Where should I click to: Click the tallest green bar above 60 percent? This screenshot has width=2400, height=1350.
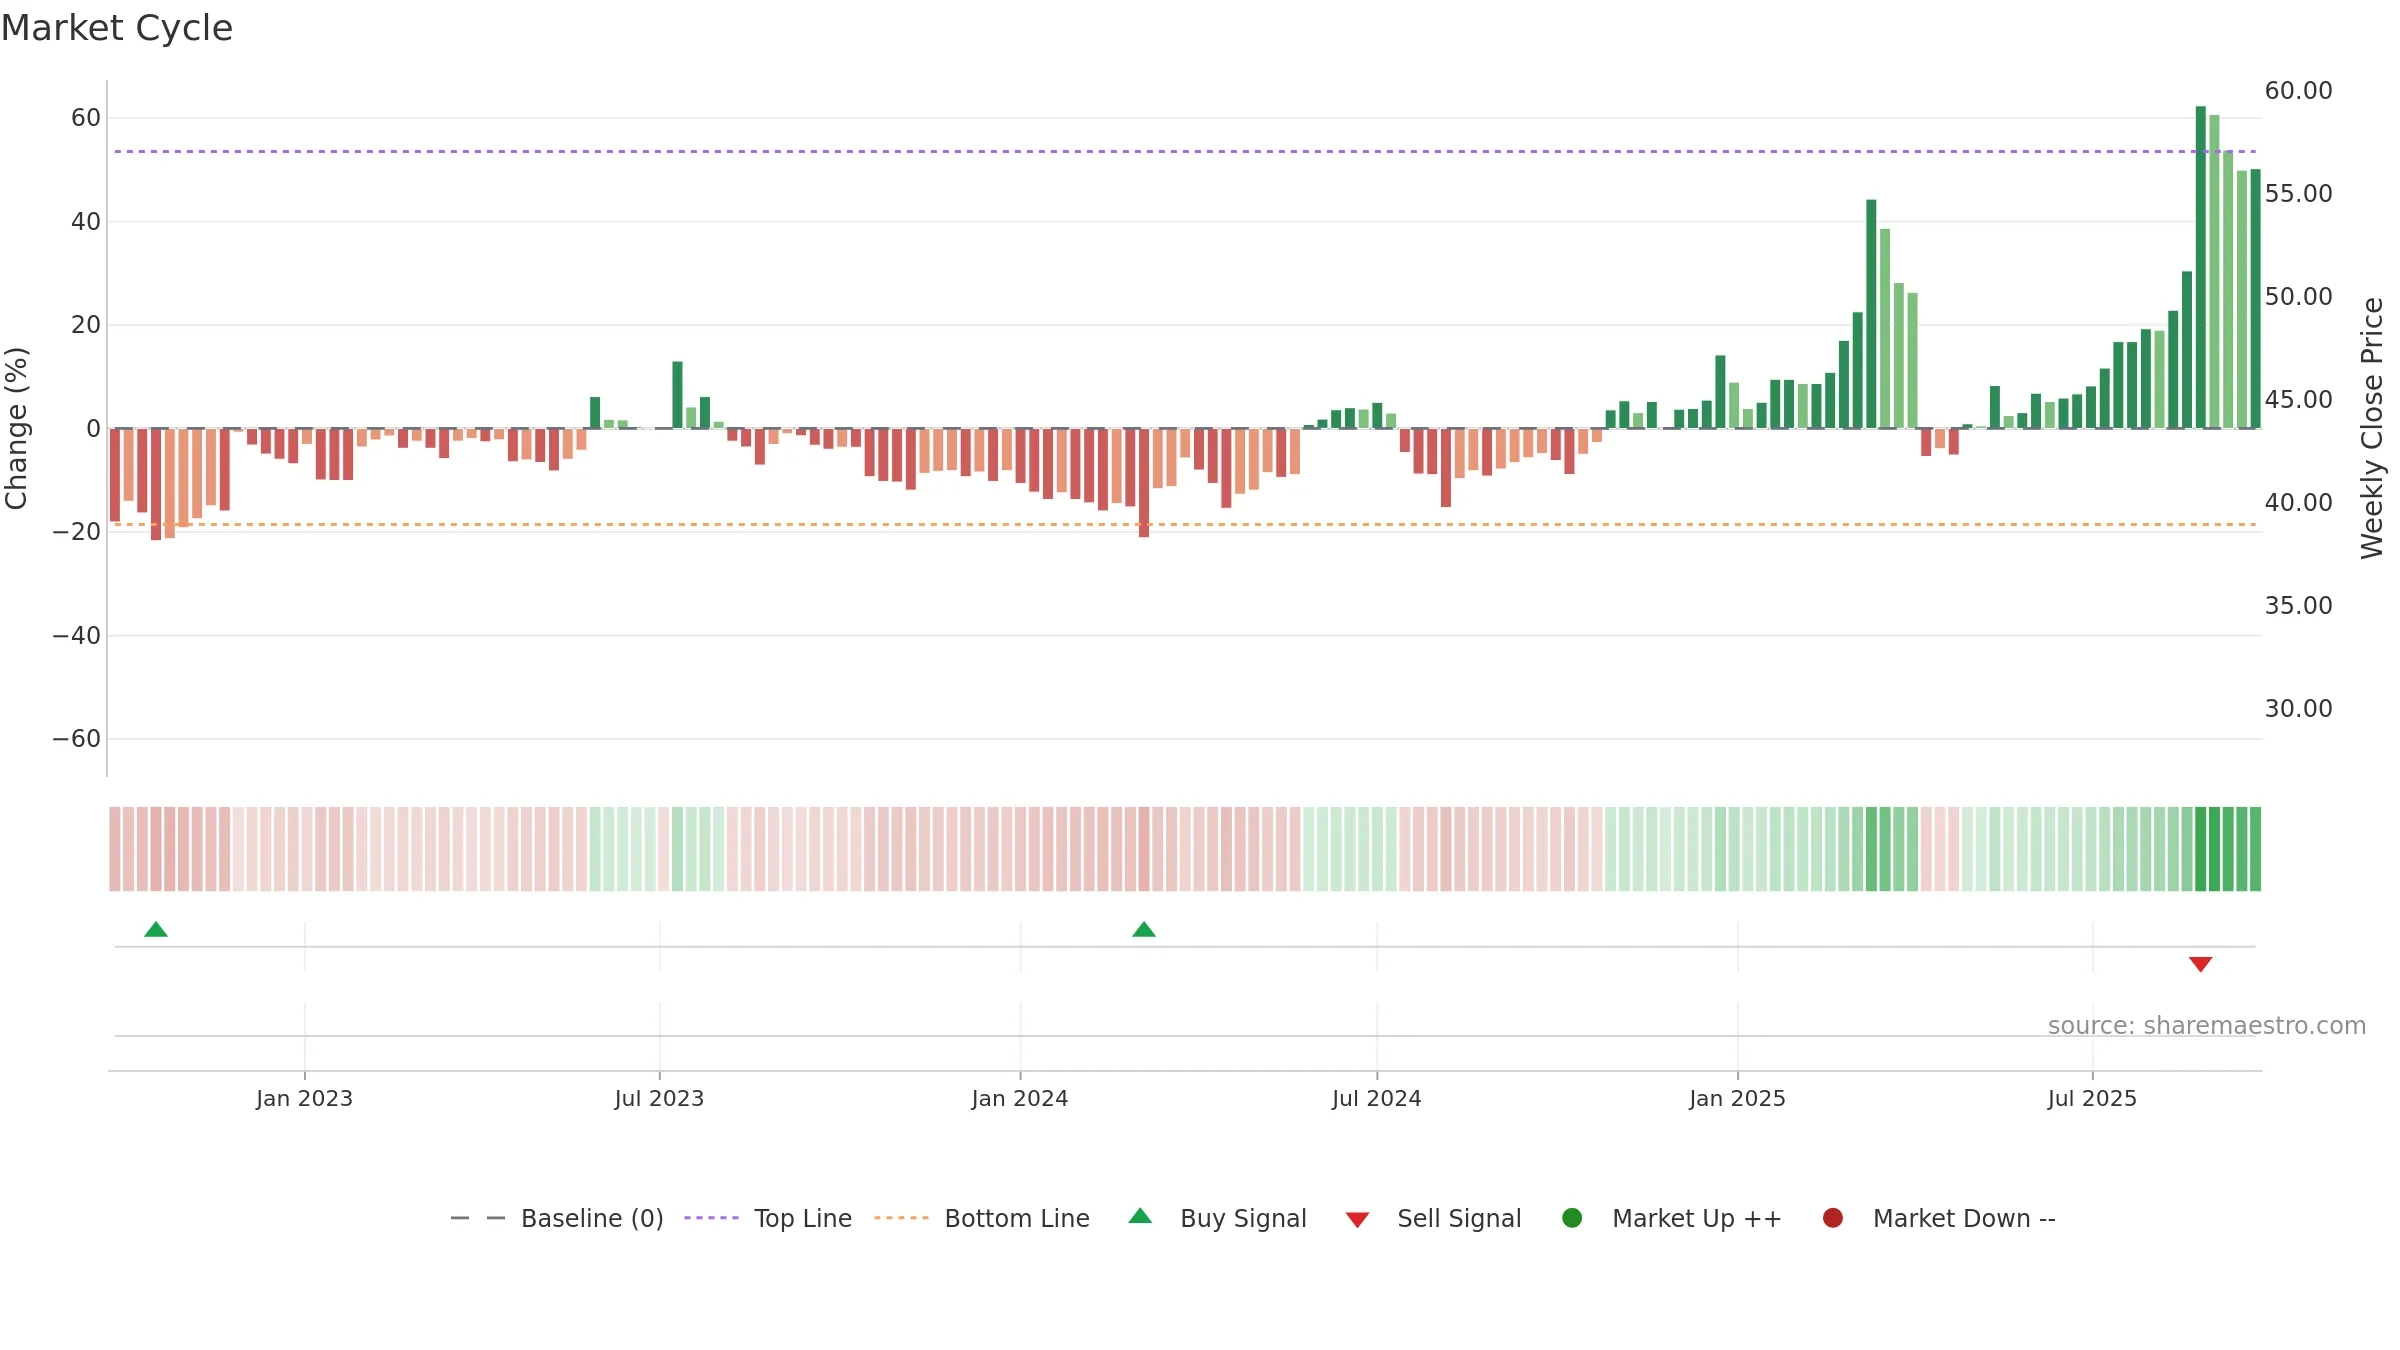[x=2200, y=267]
